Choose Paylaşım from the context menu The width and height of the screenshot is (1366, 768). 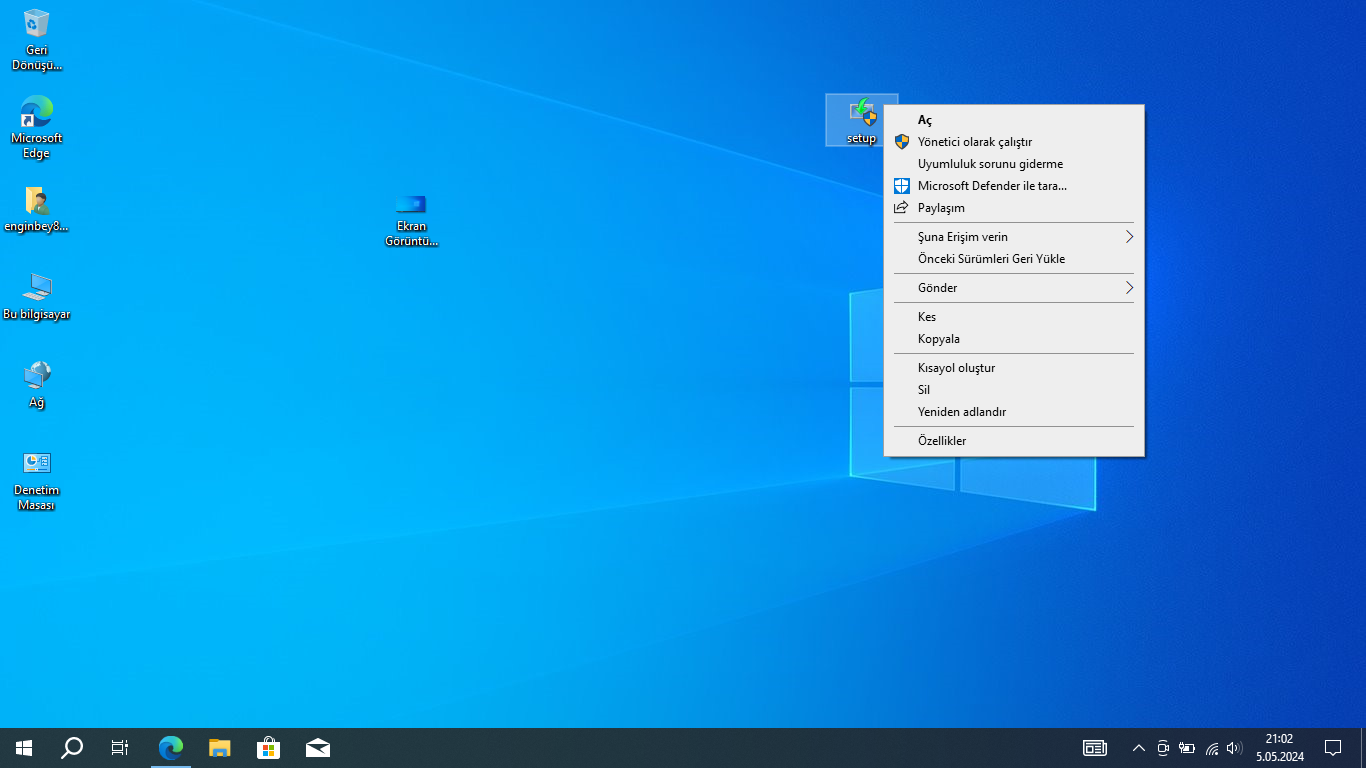click(x=1014, y=208)
